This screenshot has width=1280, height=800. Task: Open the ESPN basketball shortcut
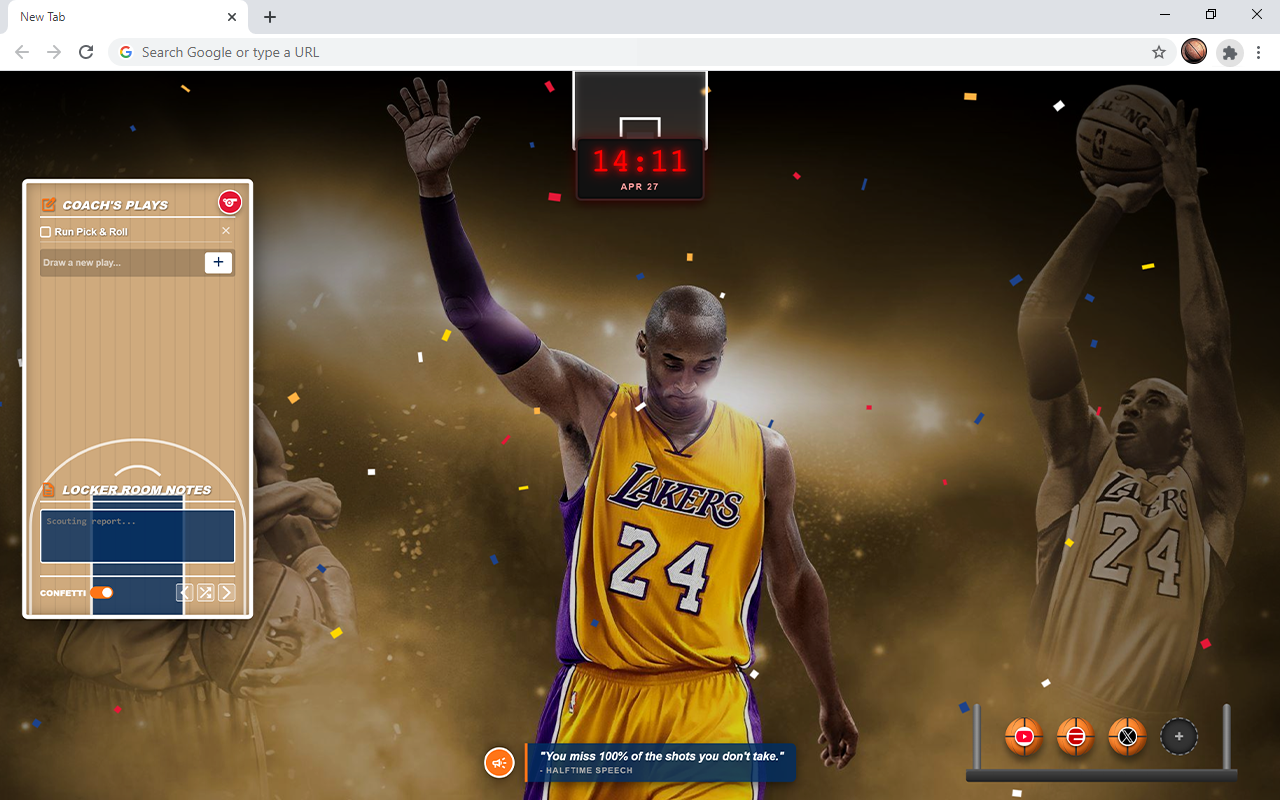click(1075, 737)
